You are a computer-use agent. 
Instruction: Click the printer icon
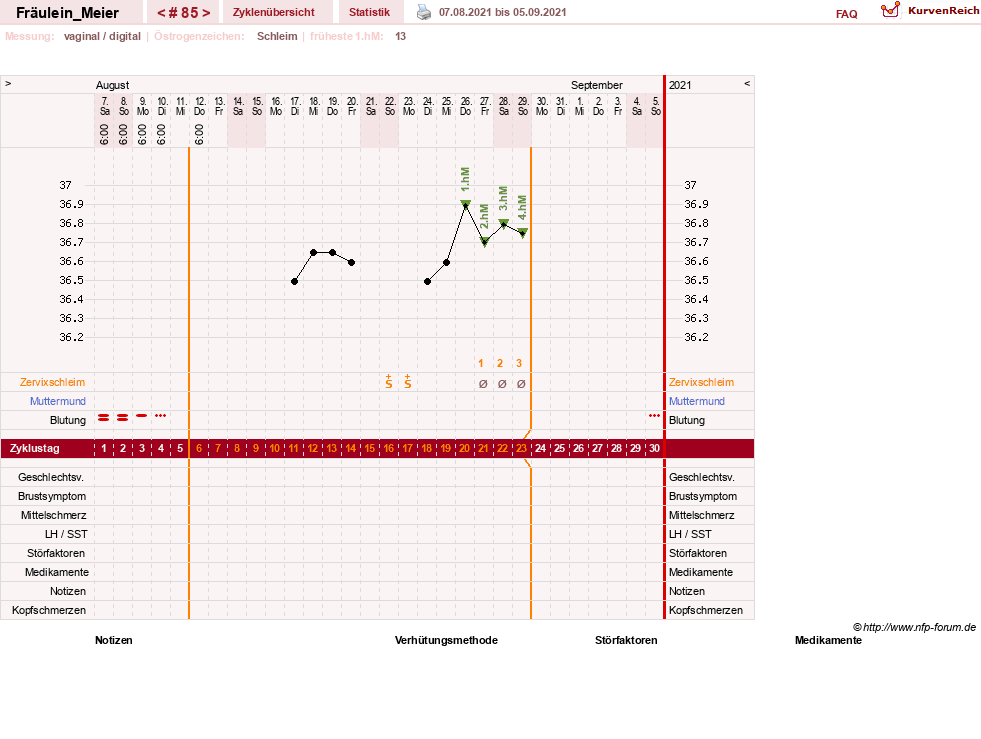tap(424, 13)
